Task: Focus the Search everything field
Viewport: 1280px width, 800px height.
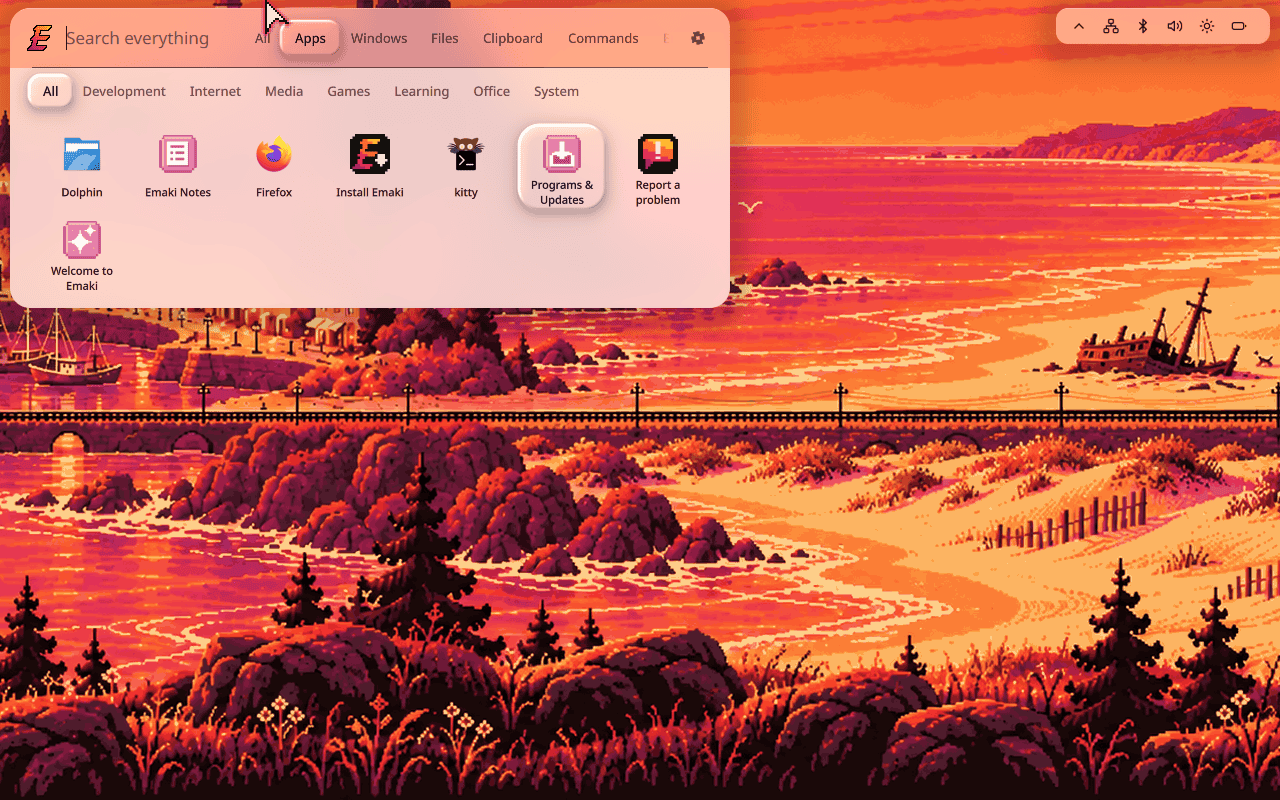Action: [150, 38]
